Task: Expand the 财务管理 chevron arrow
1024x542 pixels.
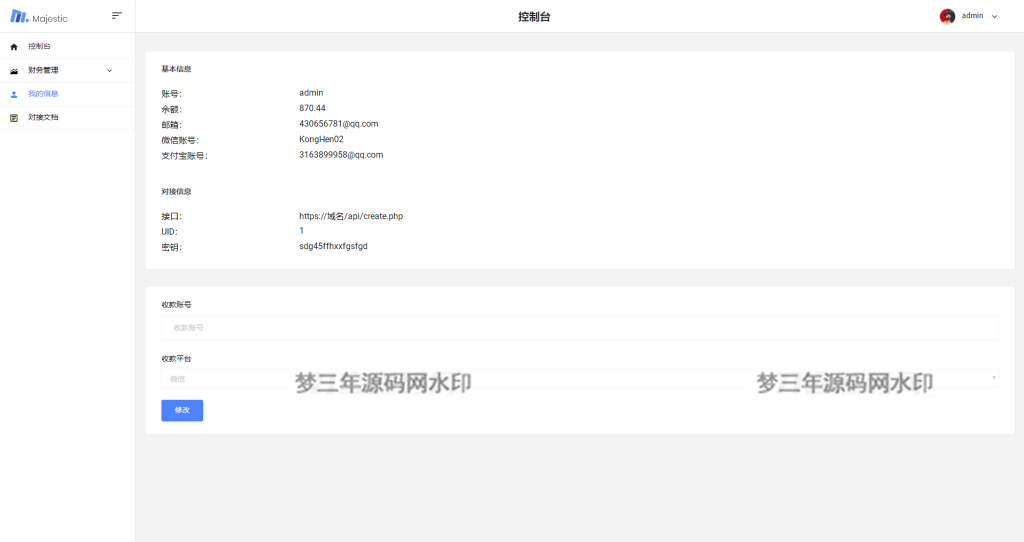Action: point(110,71)
